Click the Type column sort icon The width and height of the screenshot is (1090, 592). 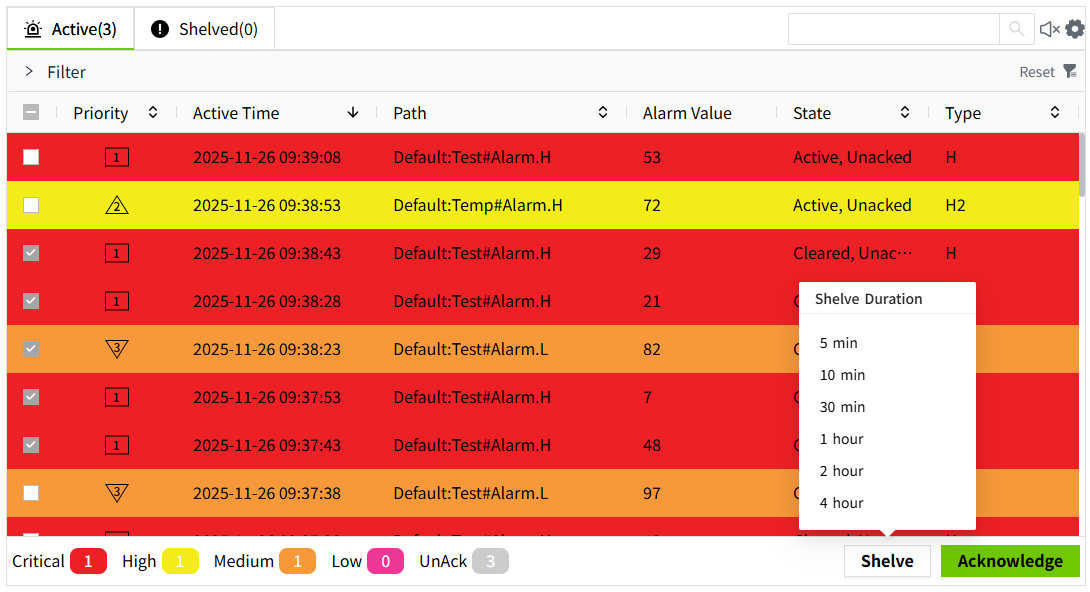(x=1055, y=113)
